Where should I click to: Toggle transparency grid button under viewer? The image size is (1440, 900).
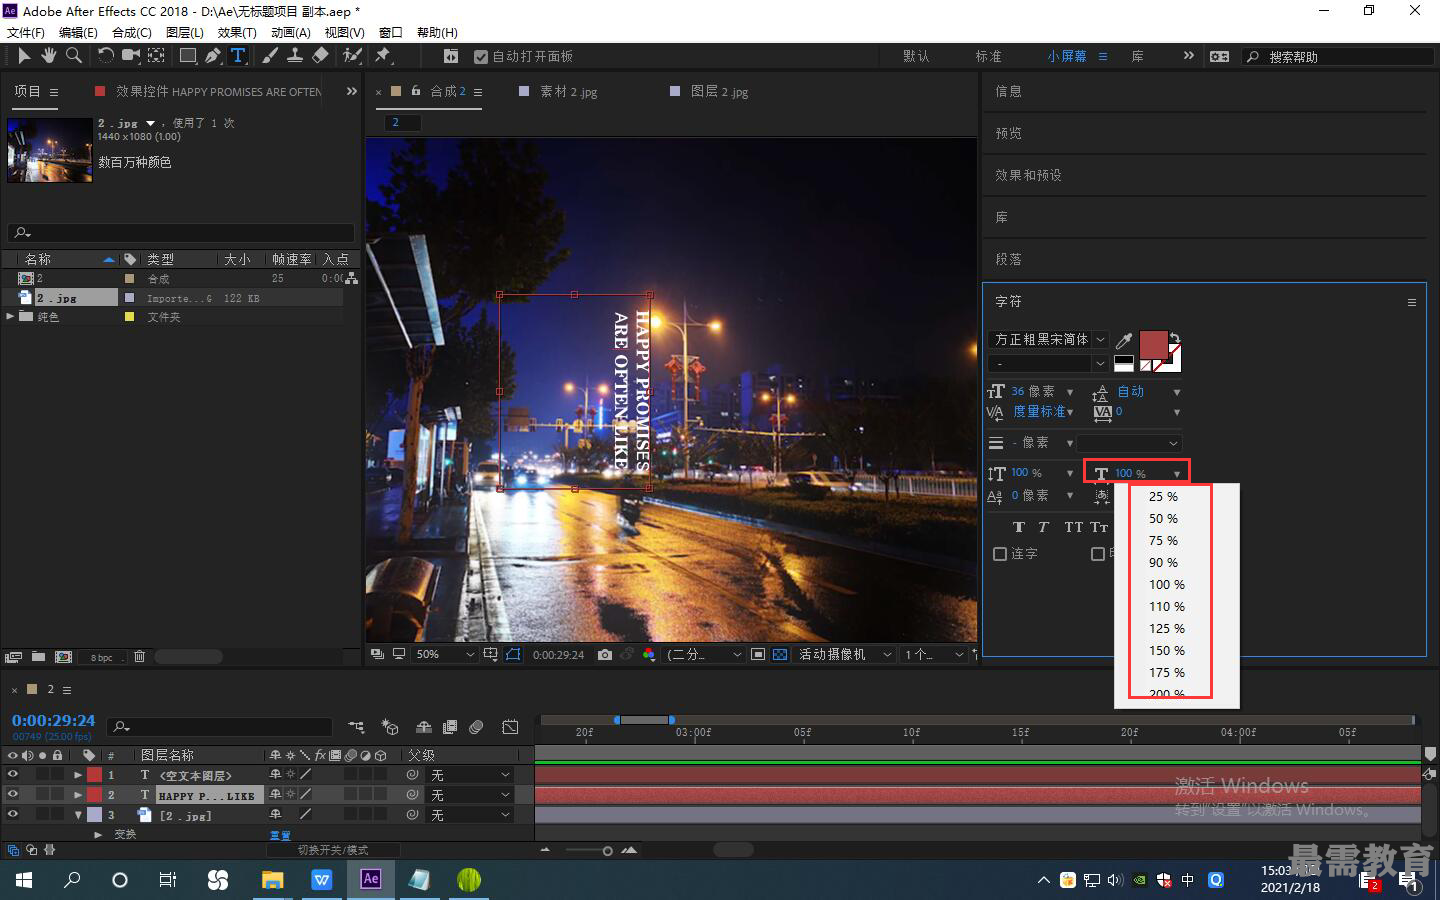pyautogui.click(x=780, y=655)
